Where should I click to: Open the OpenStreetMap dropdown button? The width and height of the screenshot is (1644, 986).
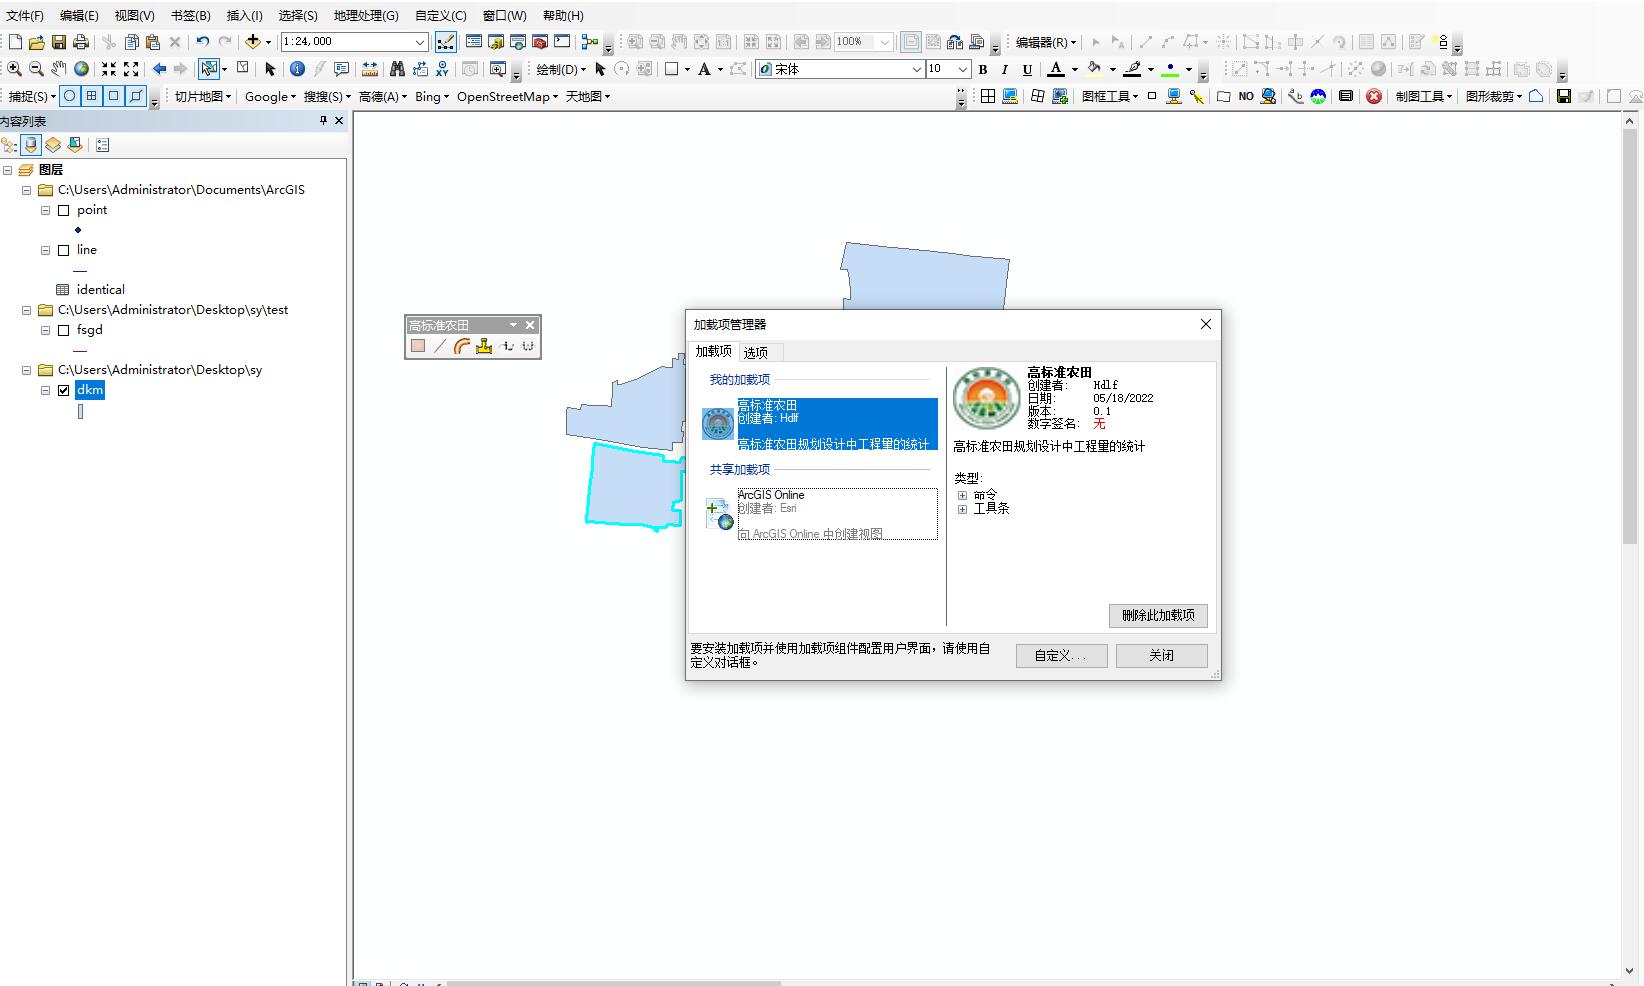click(x=507, y=96)
